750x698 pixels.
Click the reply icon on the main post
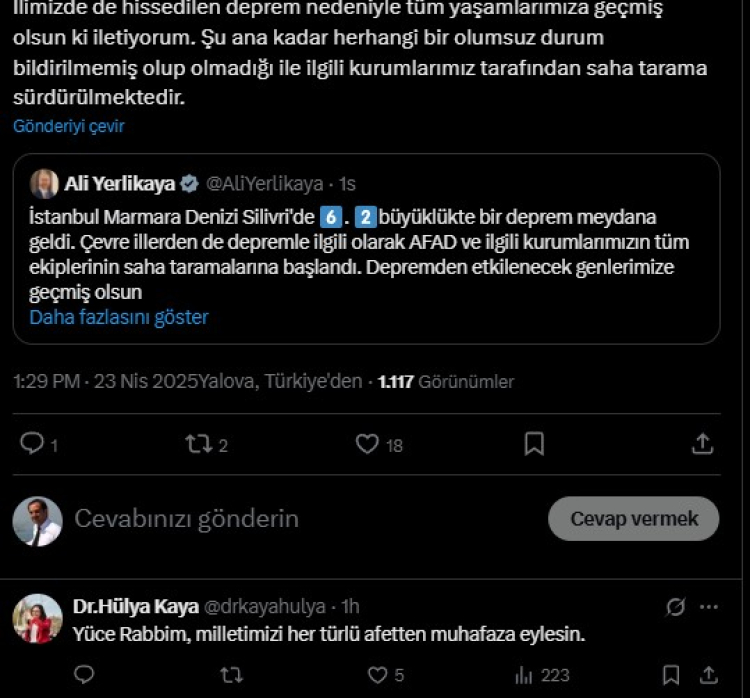(x=32, y=443)
